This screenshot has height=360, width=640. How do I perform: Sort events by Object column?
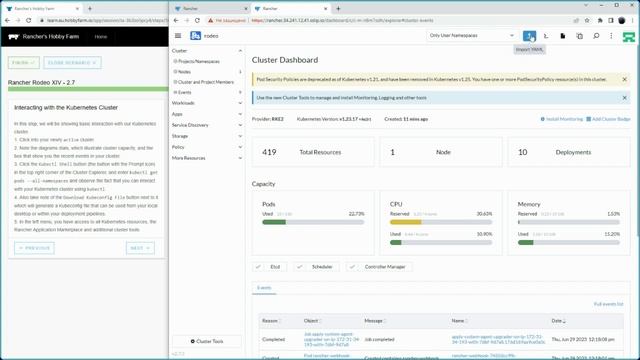(313, 321)
